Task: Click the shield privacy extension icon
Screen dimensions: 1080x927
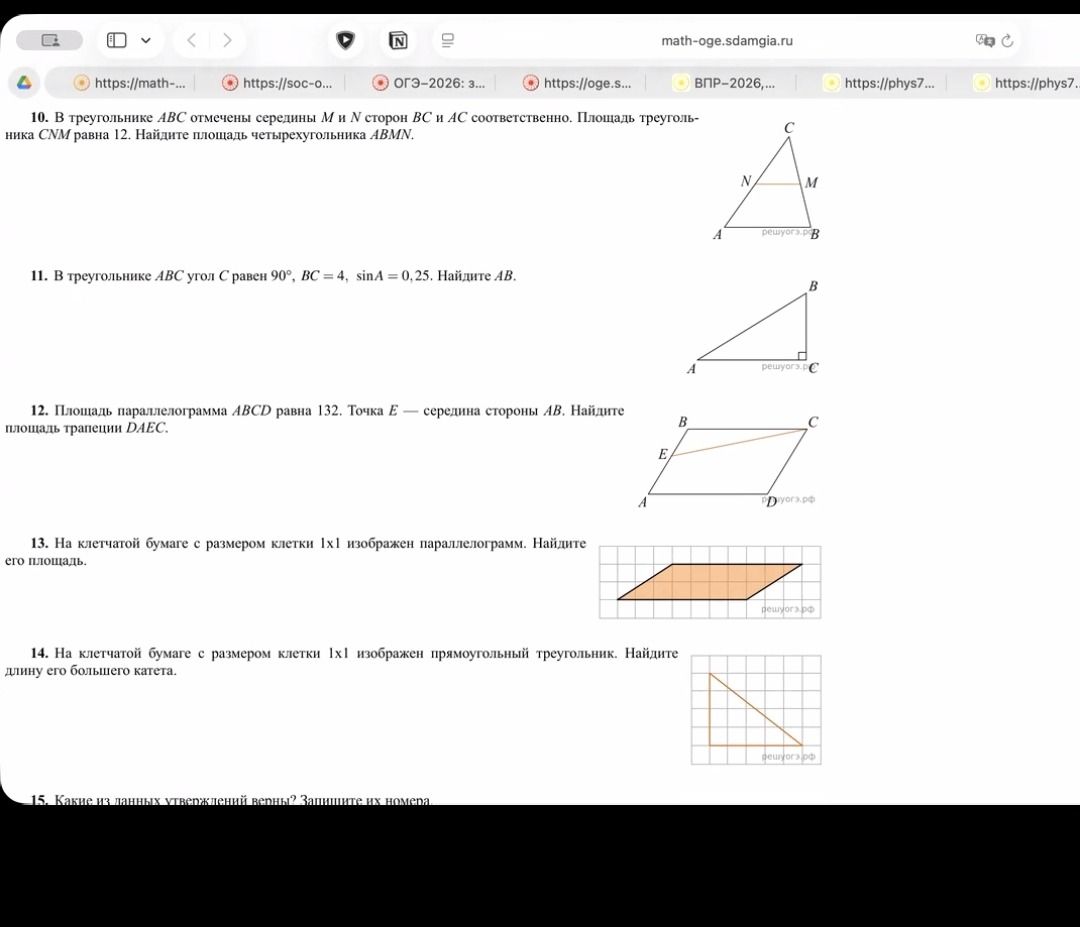Action: pyautogui.click(x=345, y=40)
